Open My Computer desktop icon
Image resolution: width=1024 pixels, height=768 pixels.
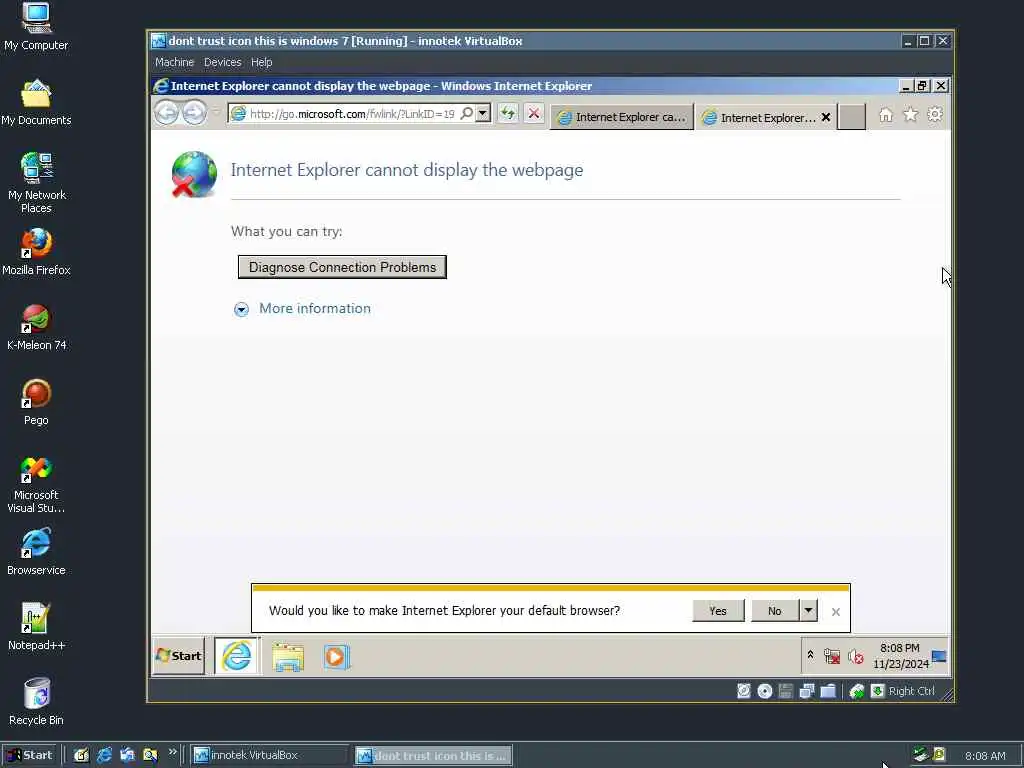coord(36,27)
